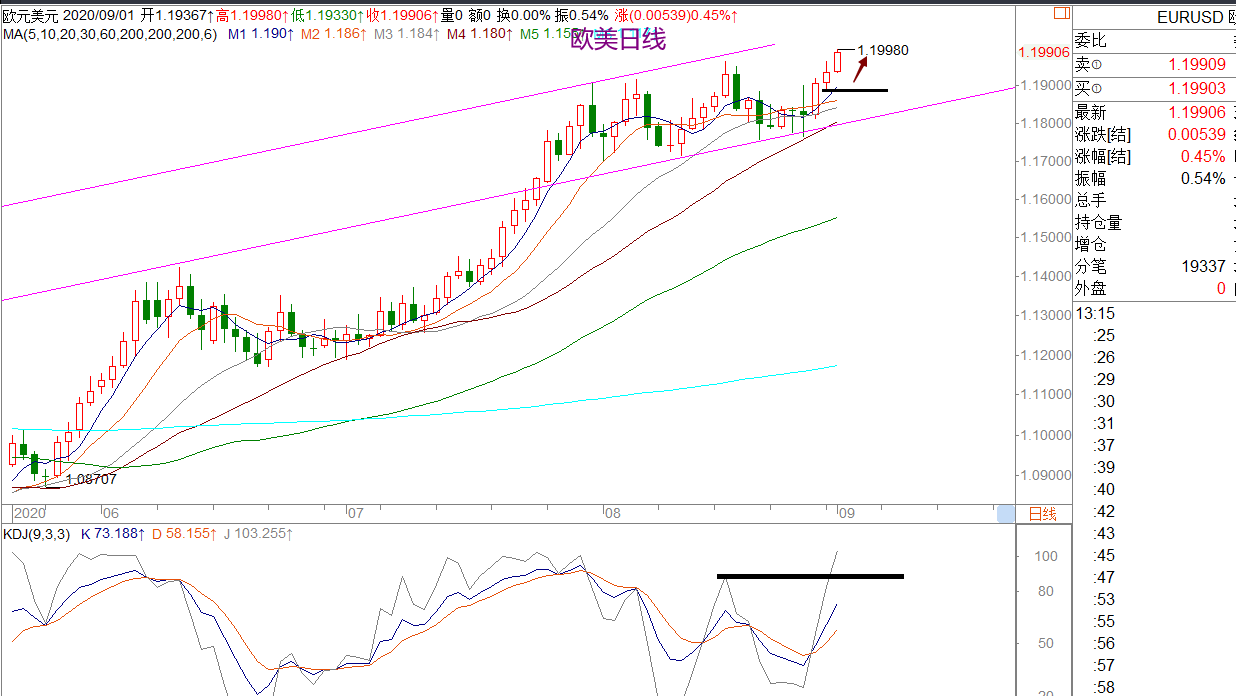Click the 振幅 row label

coord(1090,179)
